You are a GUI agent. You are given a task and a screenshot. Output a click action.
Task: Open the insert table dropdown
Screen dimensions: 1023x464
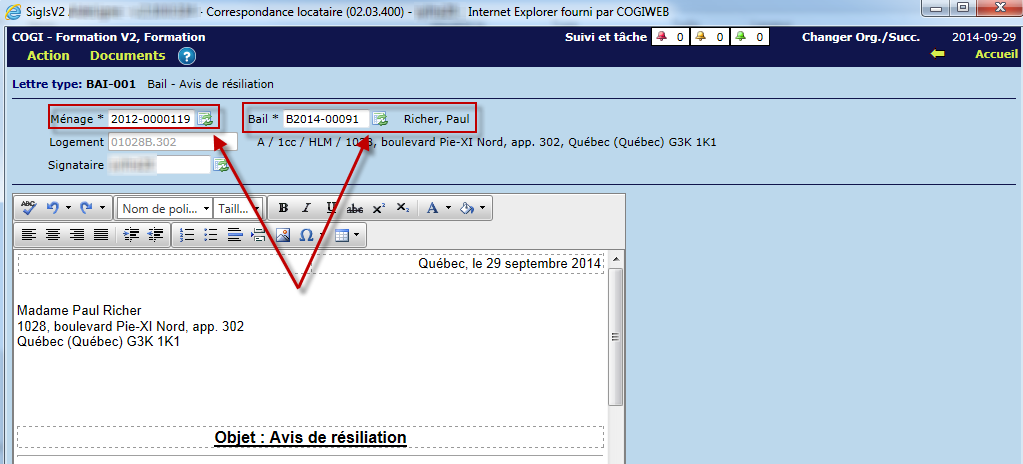click(347, 235)
